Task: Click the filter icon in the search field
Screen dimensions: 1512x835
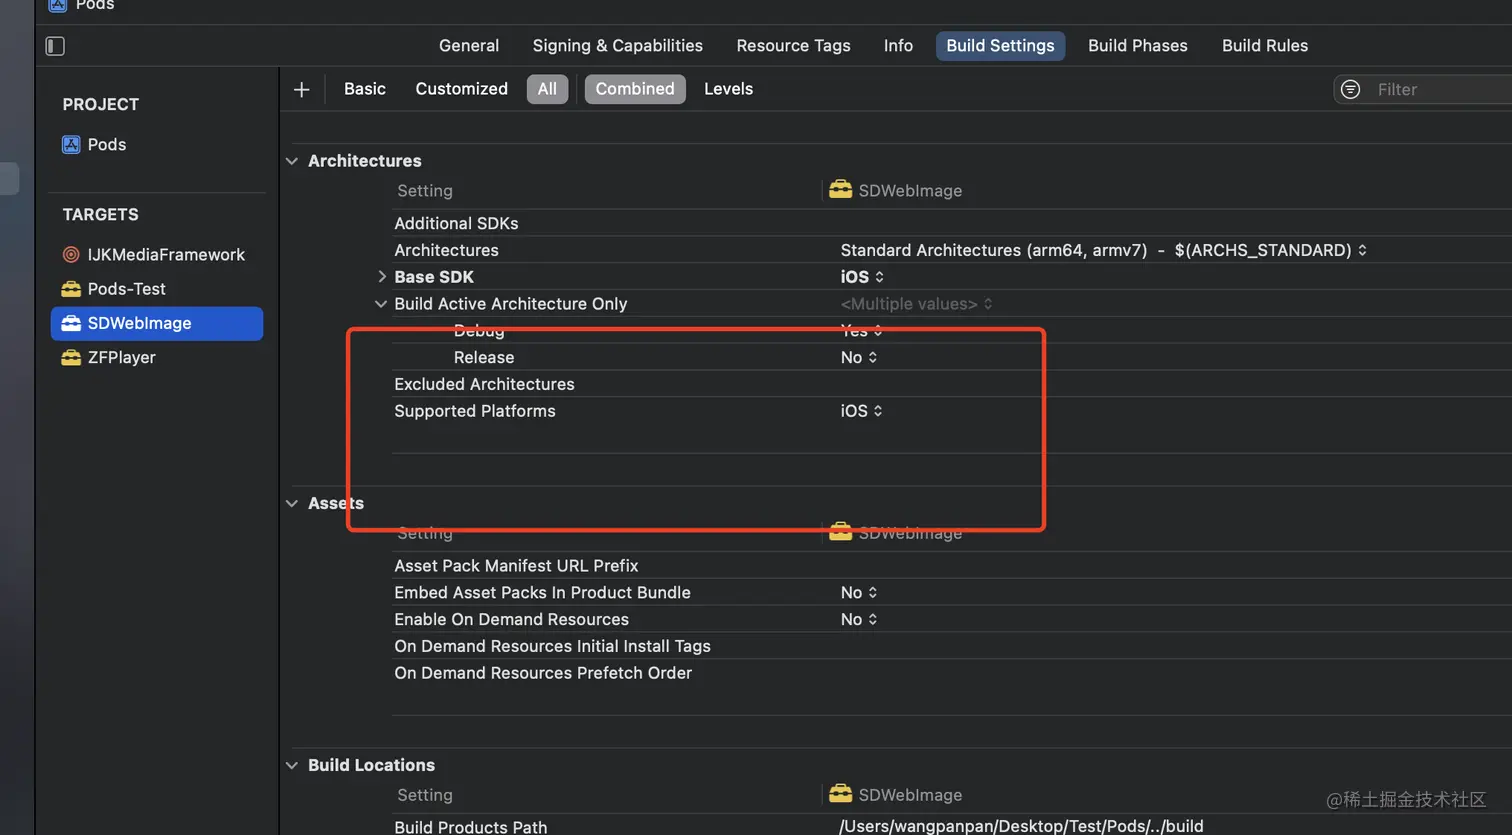Action: (x=1350, y=90)
